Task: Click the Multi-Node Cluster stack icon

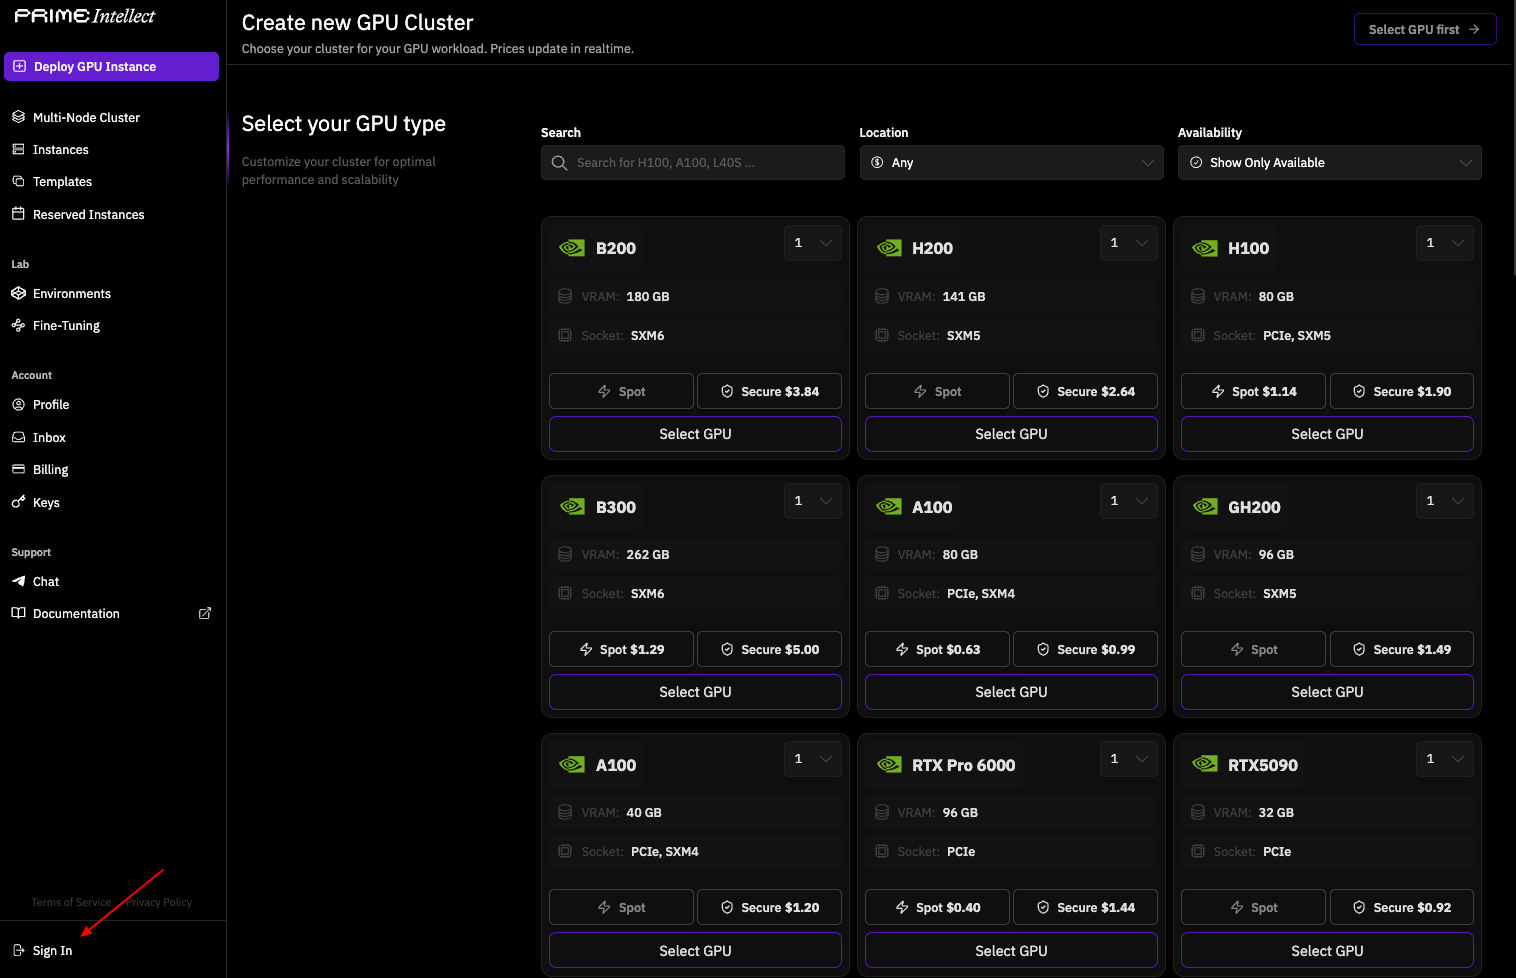Action: [18, 117]
